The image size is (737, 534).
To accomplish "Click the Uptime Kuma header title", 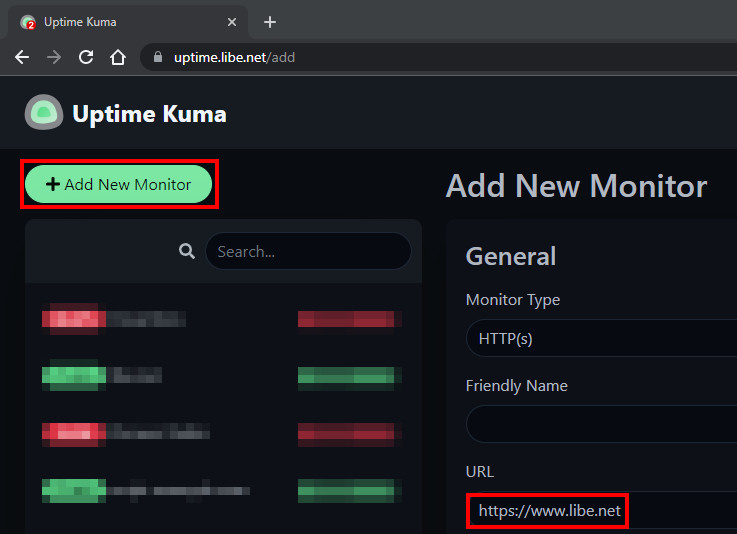I will tap(149, 114).
